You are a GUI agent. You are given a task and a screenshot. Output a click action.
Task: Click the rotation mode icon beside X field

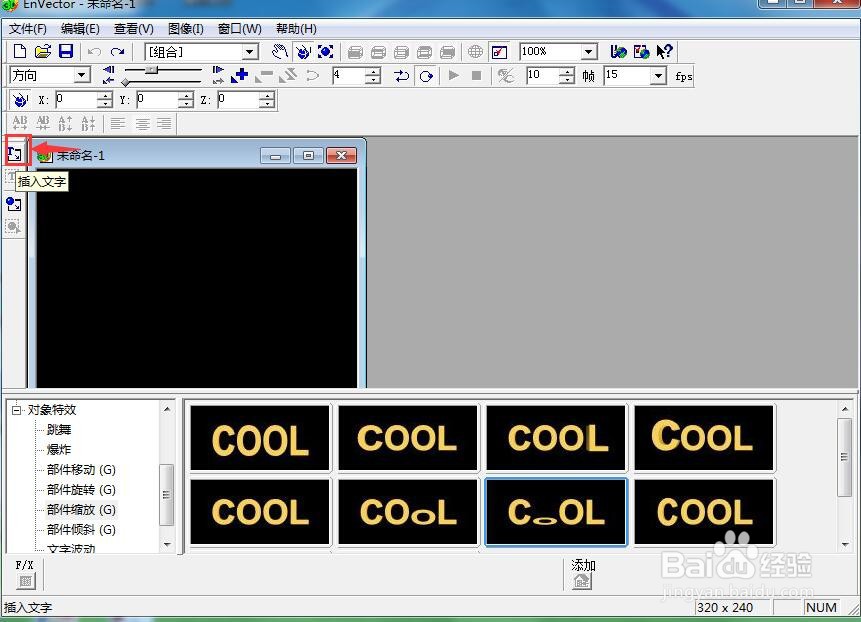20,100
